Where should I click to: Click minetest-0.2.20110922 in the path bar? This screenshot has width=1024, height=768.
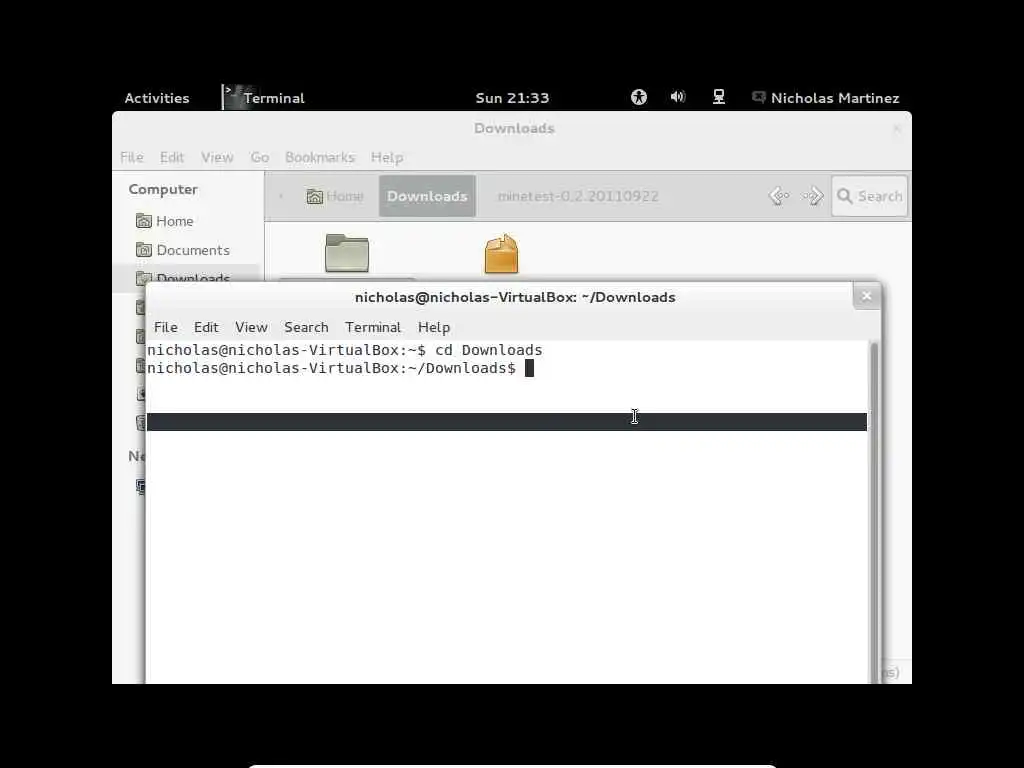coord(578,196)
